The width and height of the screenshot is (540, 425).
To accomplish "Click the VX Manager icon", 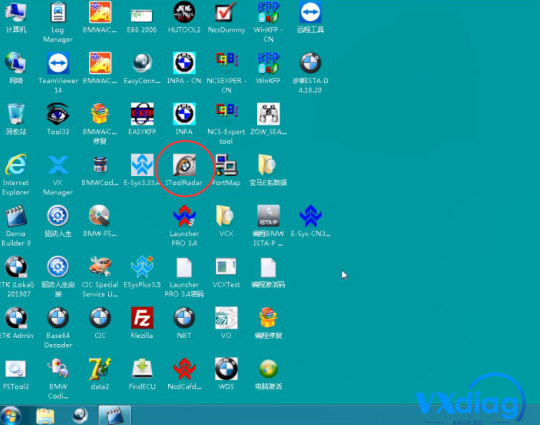I will click(58, 165).
